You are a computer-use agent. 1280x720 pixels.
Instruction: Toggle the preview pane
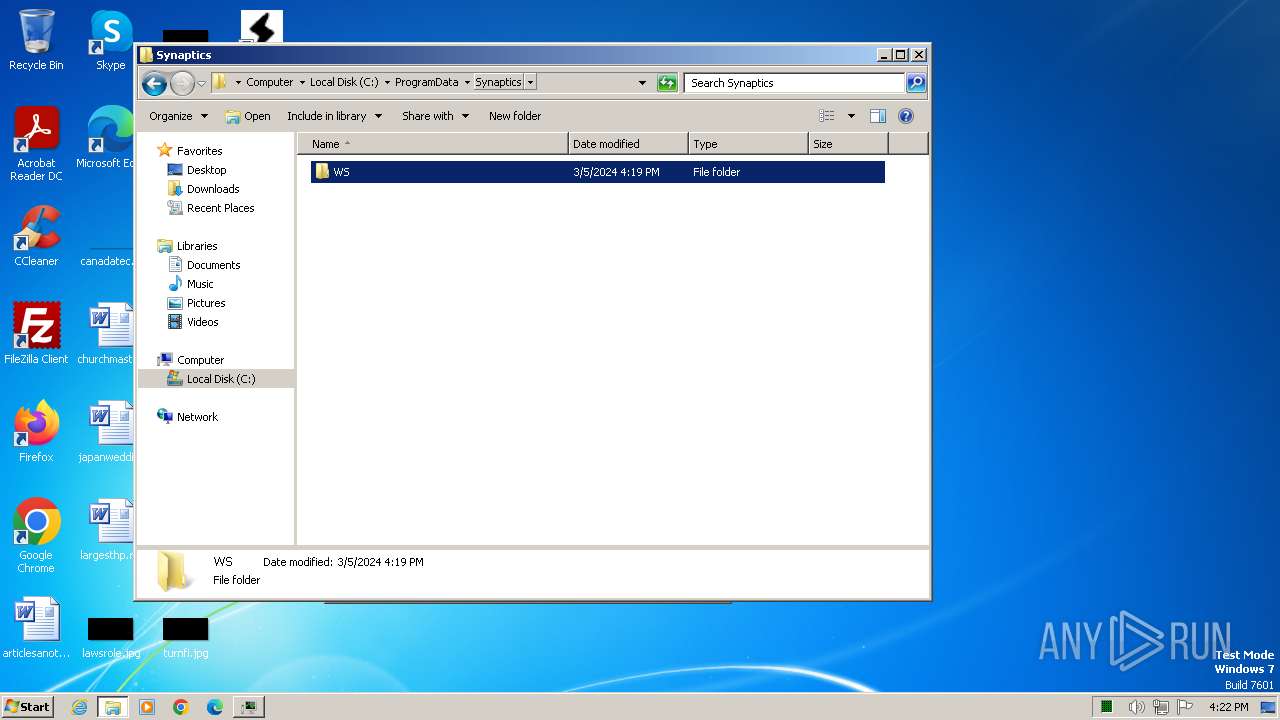(x=877, y=116)
